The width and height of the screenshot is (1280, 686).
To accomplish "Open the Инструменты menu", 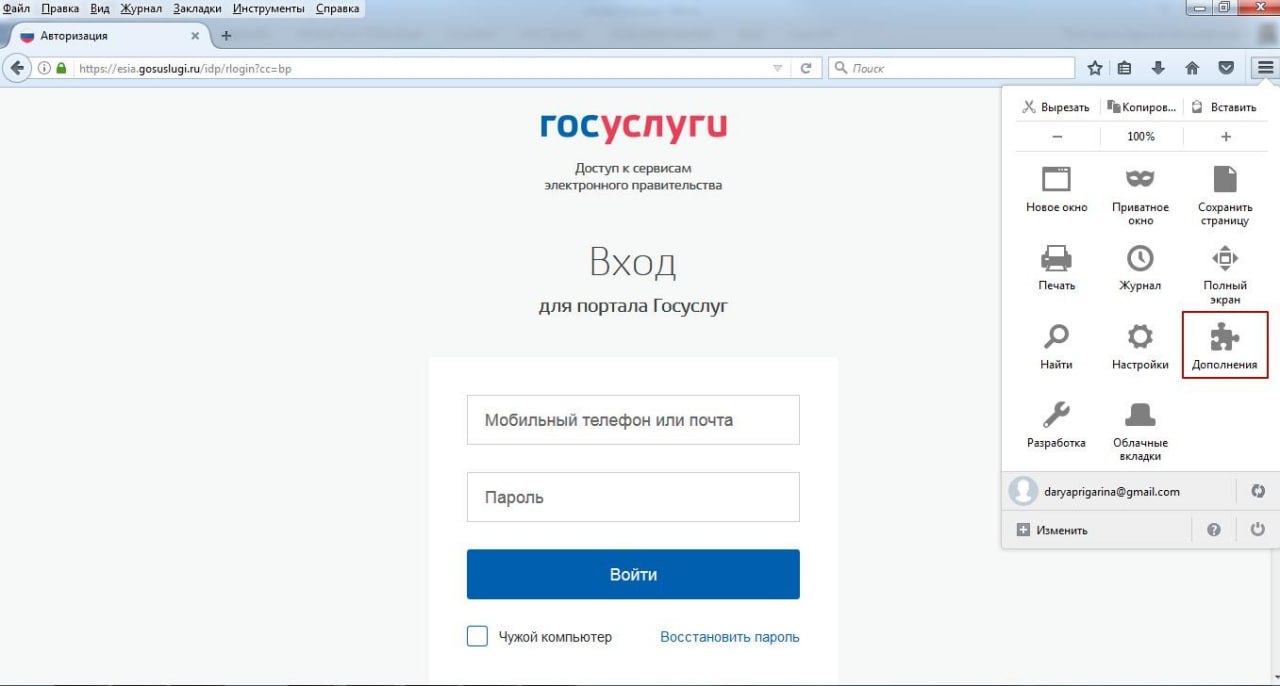I will (x=269, y=8).
